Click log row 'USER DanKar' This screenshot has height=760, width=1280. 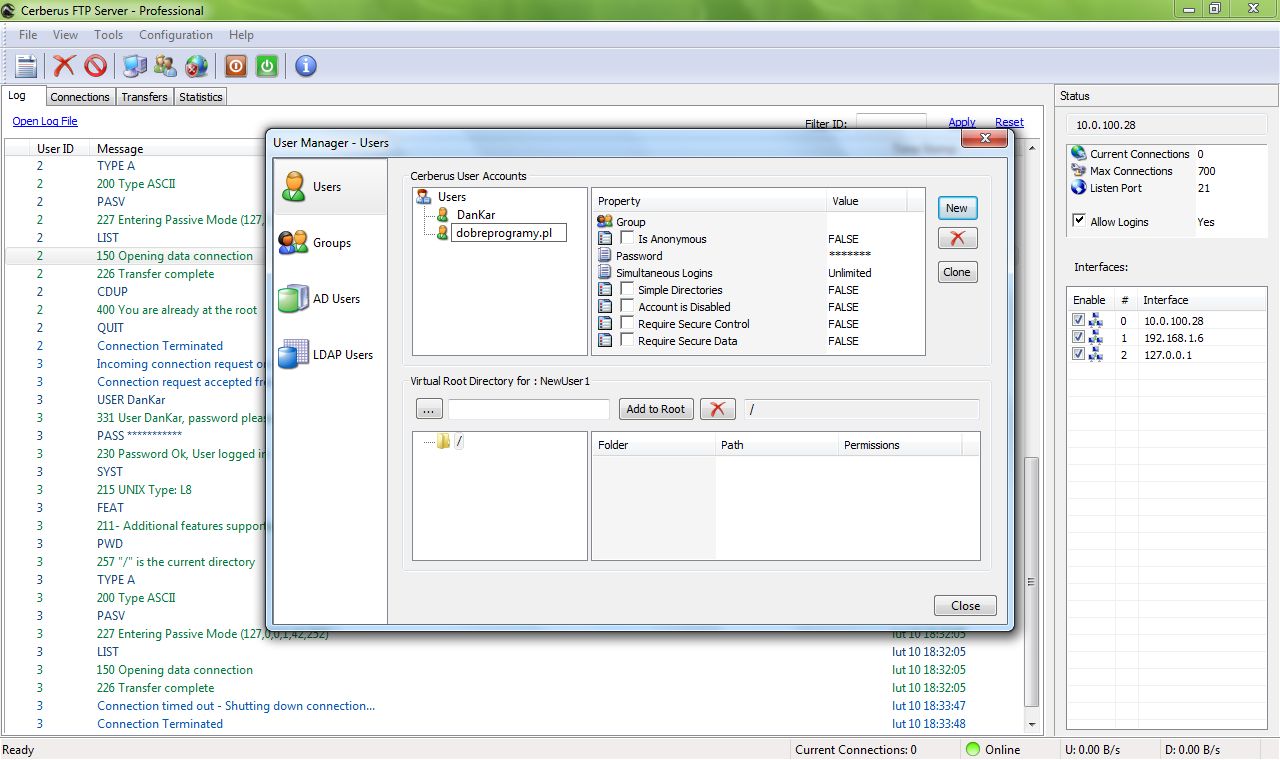(x=131, y=400)
